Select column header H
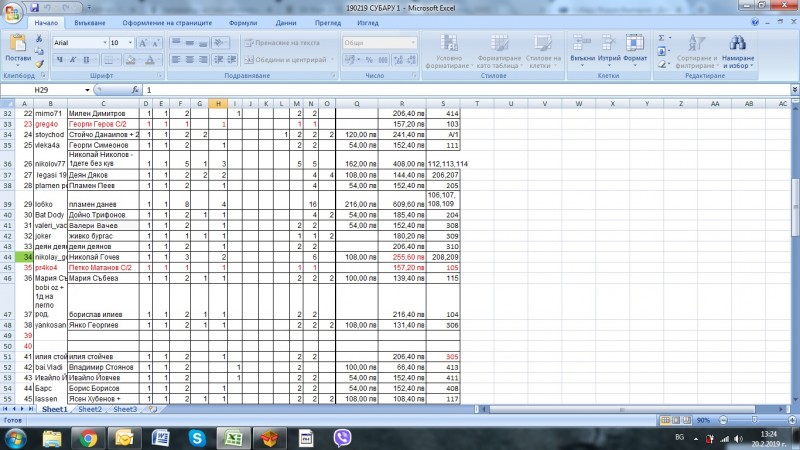 click(x=218, y=104)
